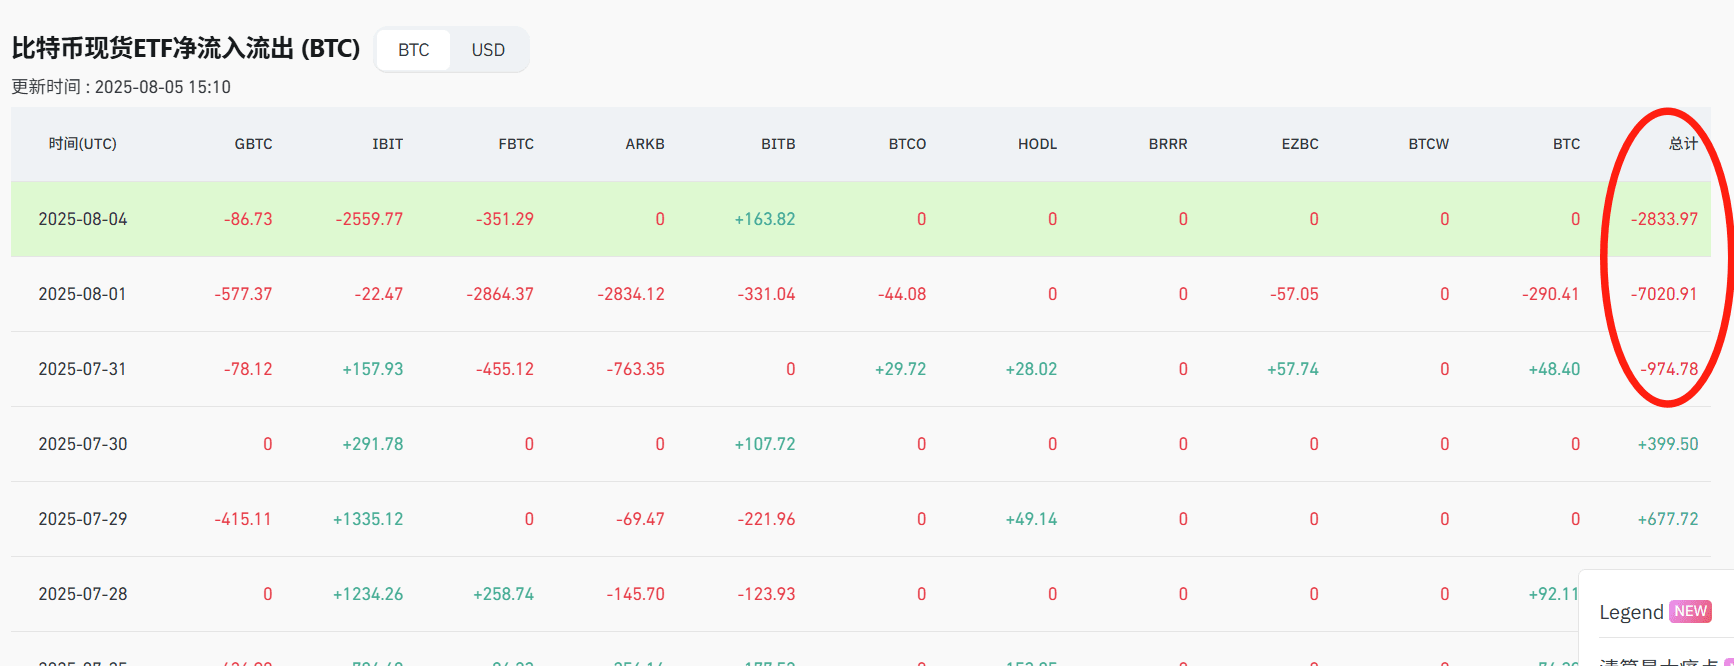Click the 2025-07-31 date cell
This screenshot has width=1734, height=666.
(83, 369)
